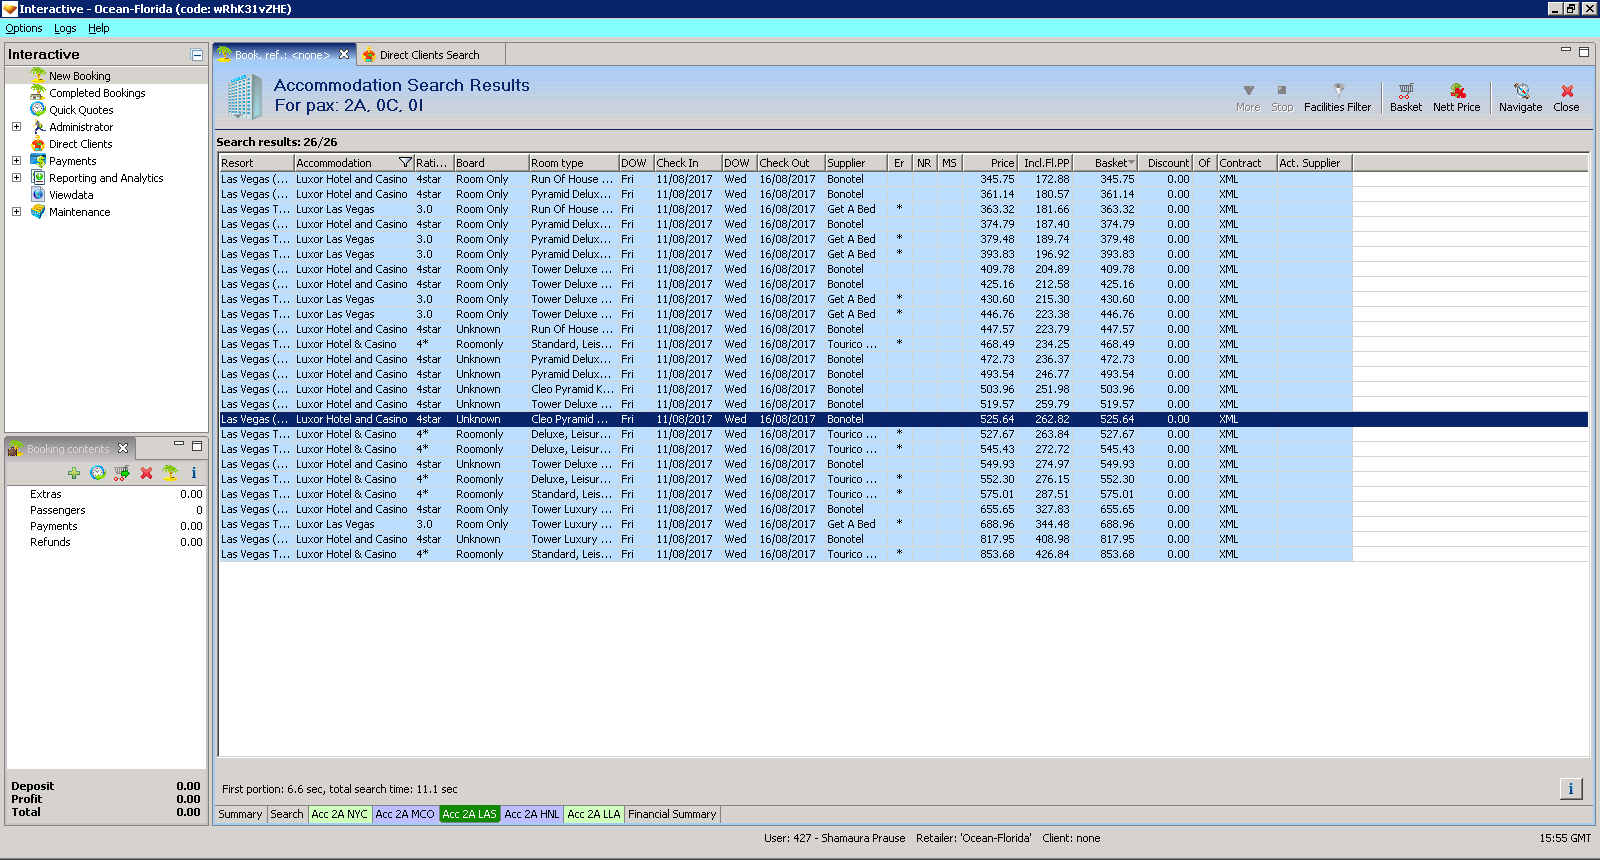This screenshot has height=860, width=1600.
Task: Click red X delete icon in Booking contents
Action: (x=146, y=473)
